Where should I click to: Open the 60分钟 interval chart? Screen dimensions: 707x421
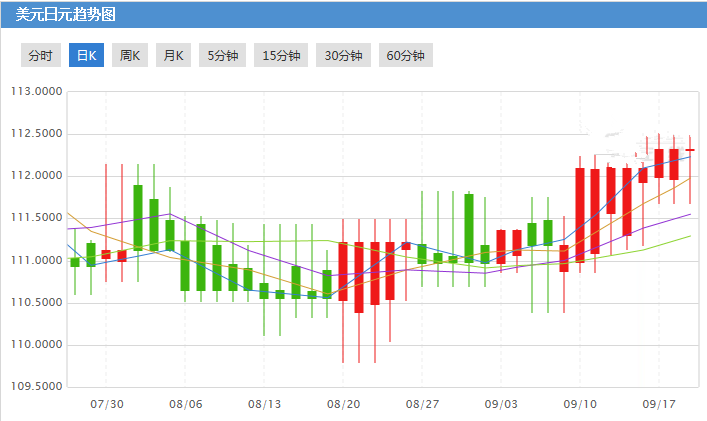(405, 56)
